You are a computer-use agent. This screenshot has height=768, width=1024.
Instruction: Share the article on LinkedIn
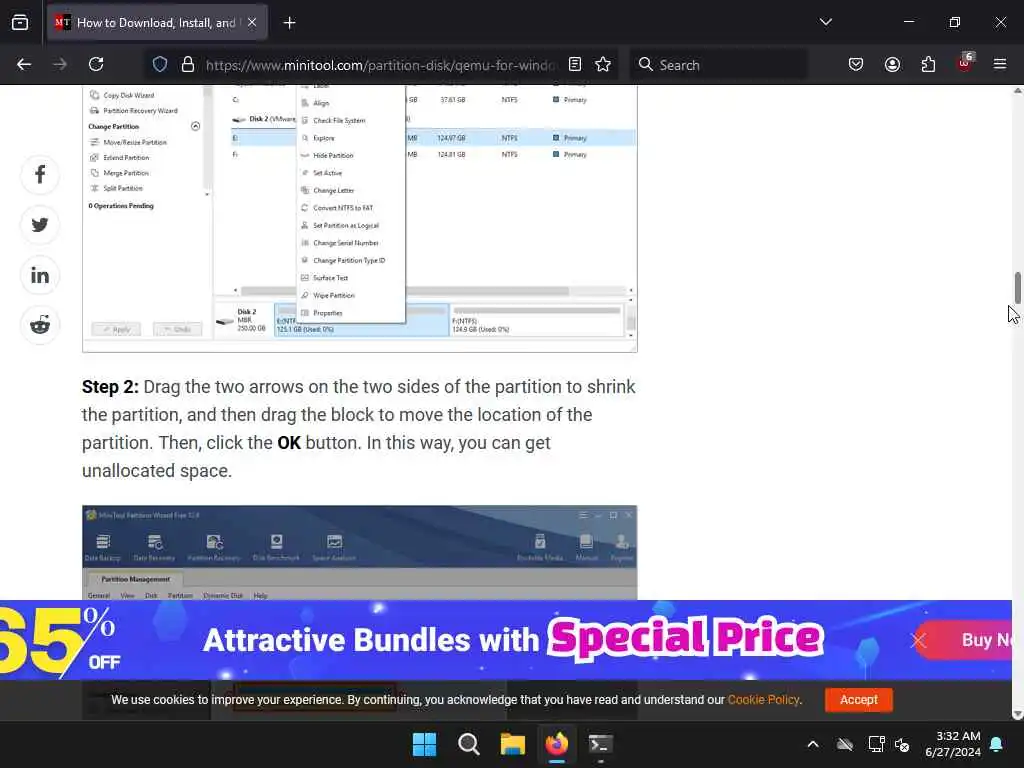click(x=40, y=275)
